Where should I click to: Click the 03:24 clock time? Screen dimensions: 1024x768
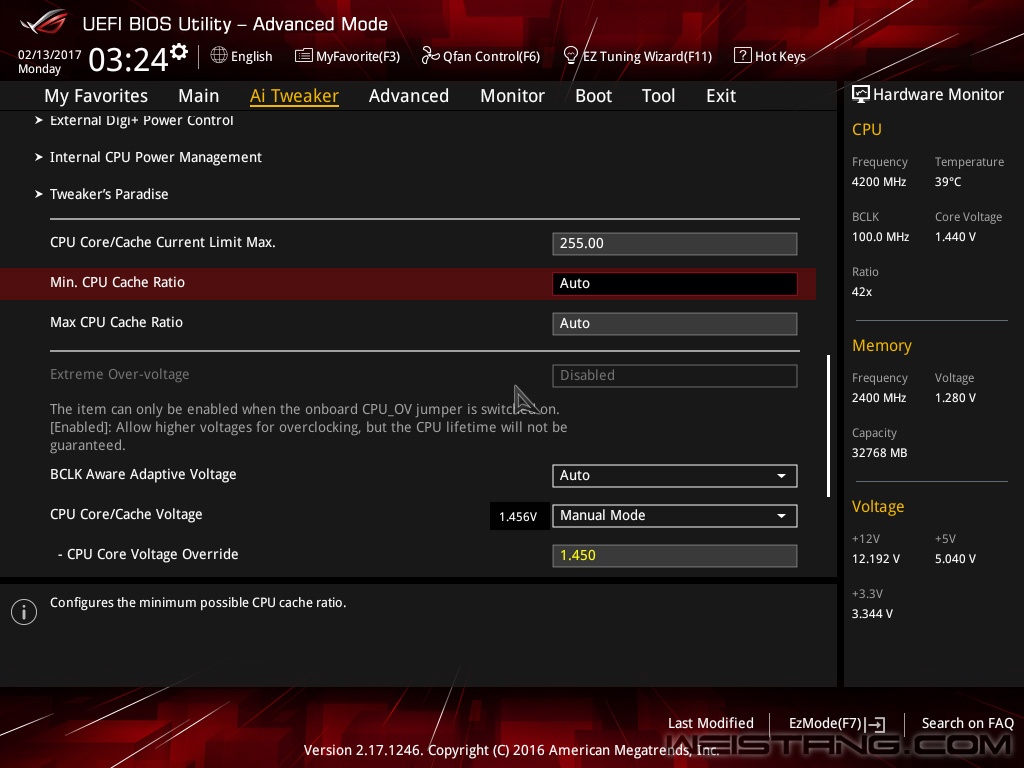point(129,59)
